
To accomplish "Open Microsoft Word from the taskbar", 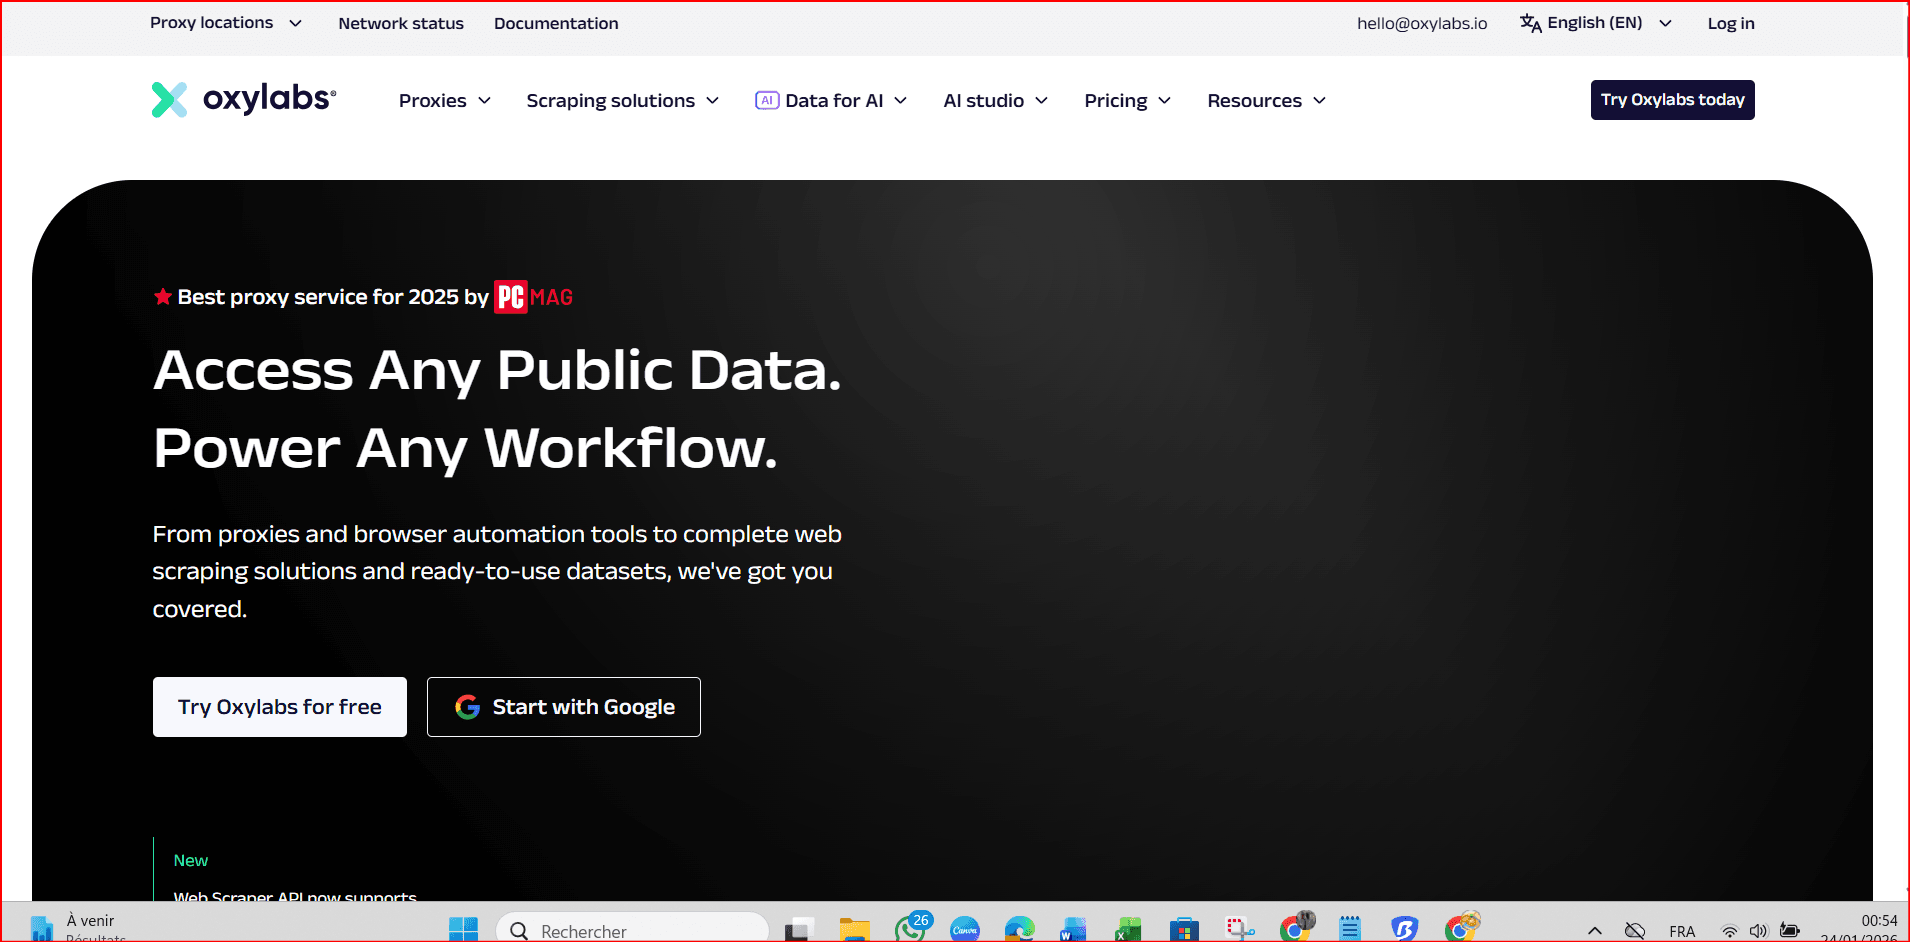I will [x=1073, y=930].
